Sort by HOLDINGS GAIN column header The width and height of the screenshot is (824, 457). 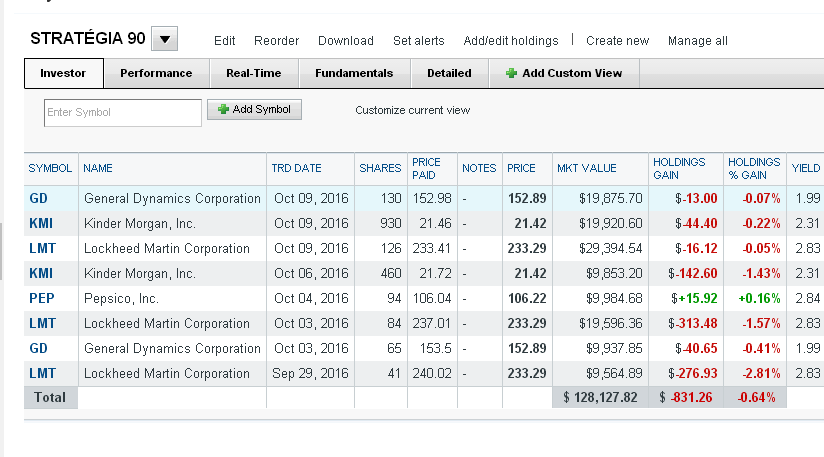[x=679, y=169]
